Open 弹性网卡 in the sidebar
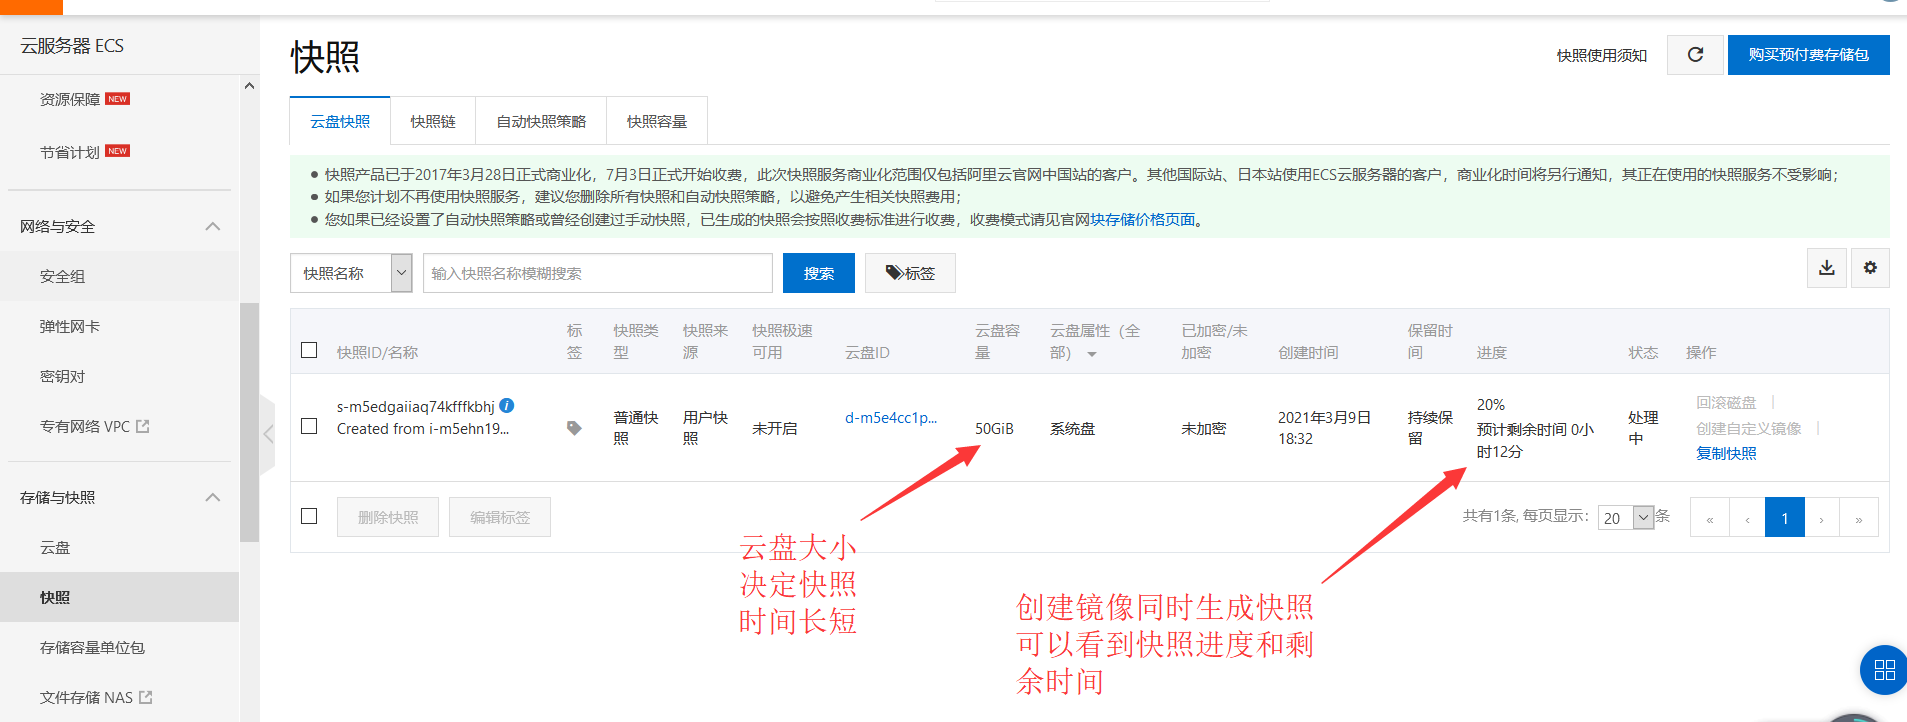The image size is (1907, 722). point(70,326)
